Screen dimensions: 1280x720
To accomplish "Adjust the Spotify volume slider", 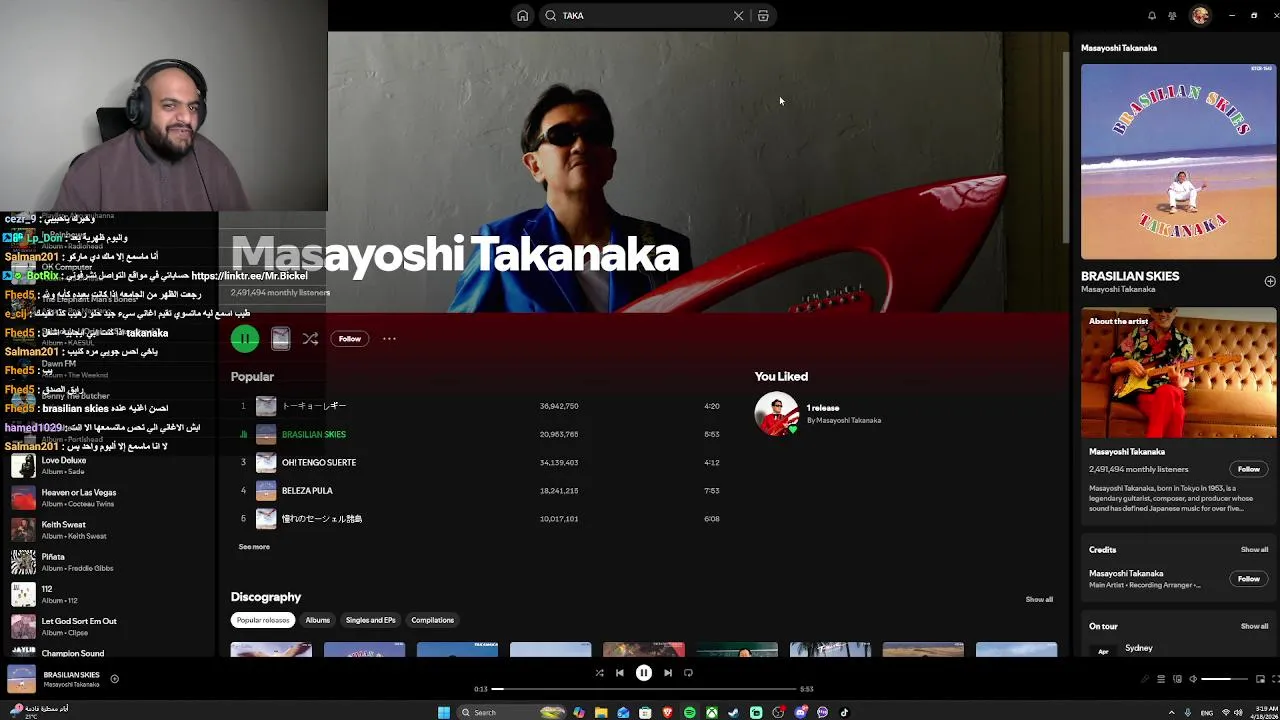I will point(1223,679).
